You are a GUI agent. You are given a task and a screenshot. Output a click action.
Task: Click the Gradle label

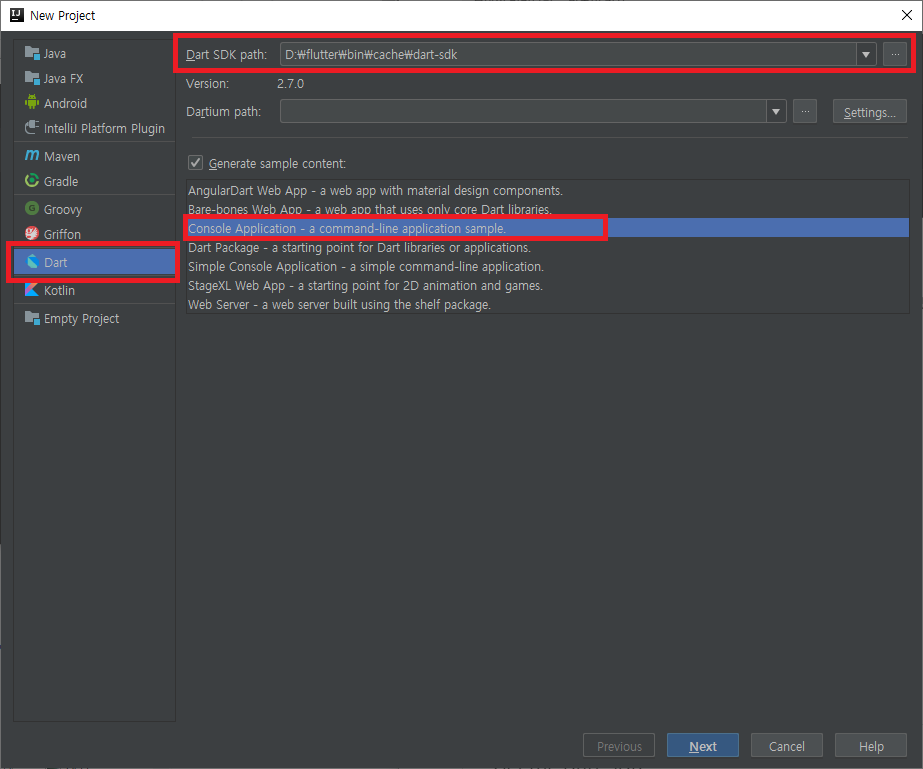[61, 181]
